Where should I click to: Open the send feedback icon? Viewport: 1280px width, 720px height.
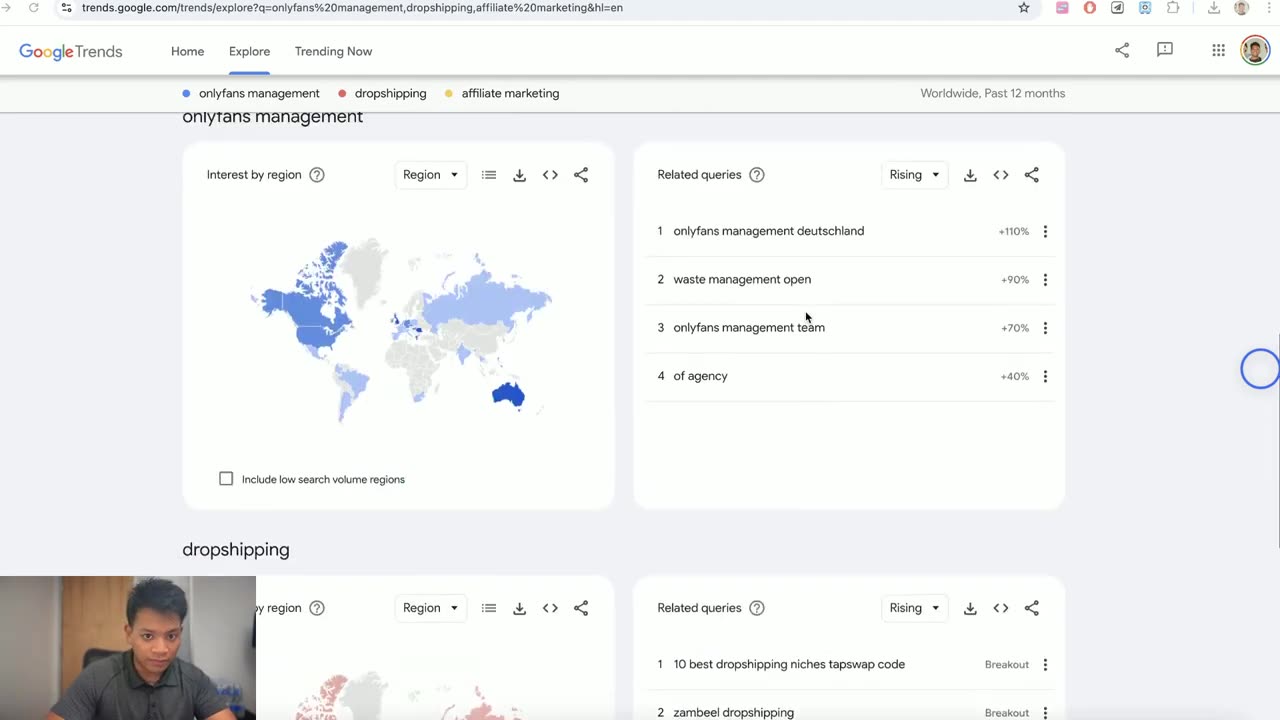click(1165, 50)
